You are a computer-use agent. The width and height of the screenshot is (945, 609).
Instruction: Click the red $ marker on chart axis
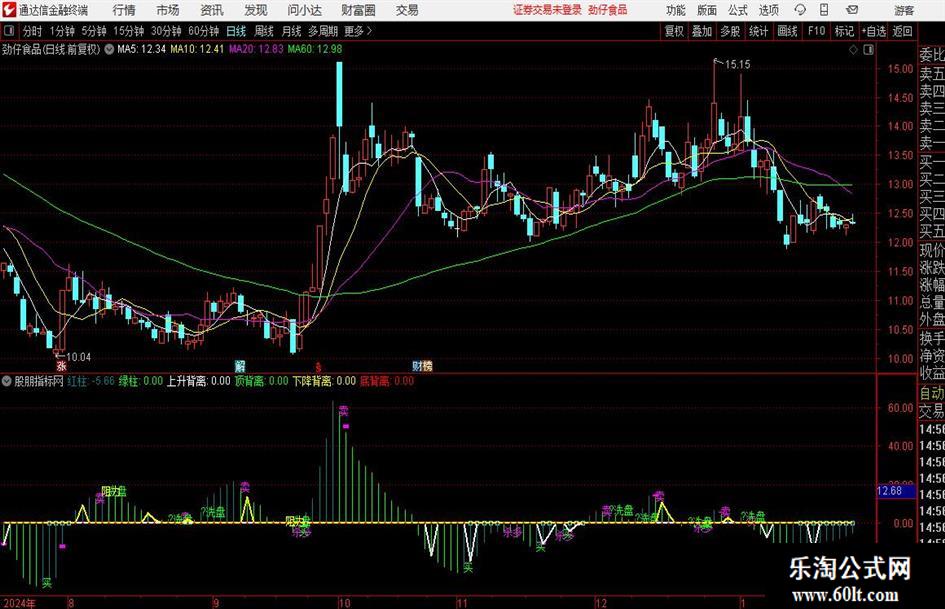(318, 367)
